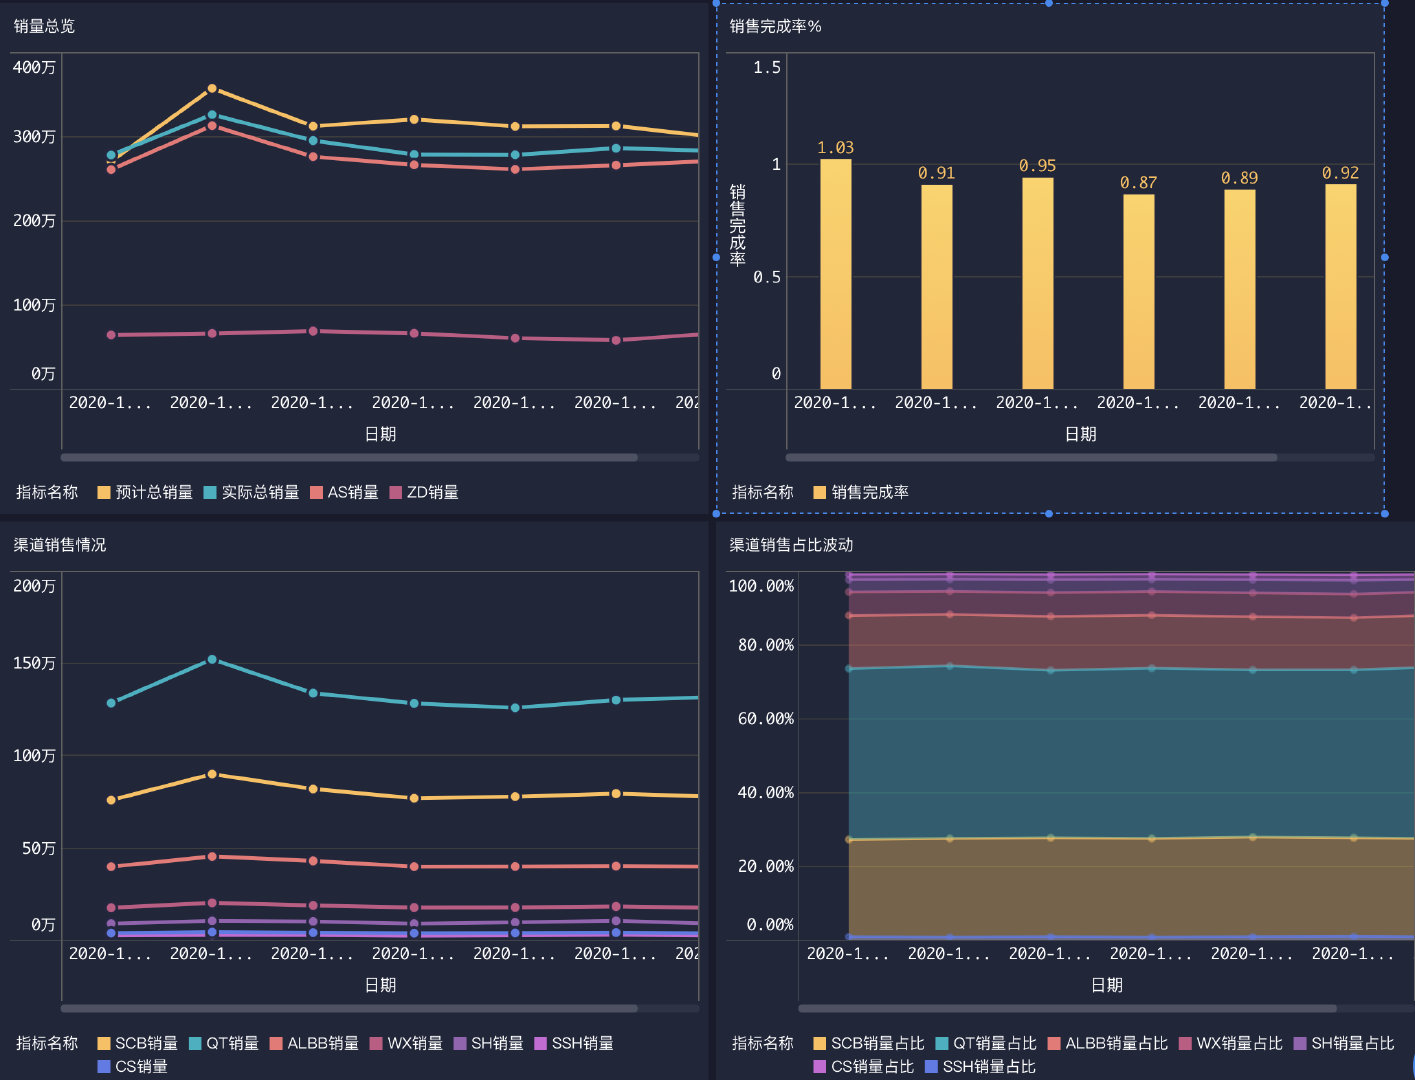Toggle WX销量 legend item
This screenshot has height=1080, width=1415.
coord(406,1043)
